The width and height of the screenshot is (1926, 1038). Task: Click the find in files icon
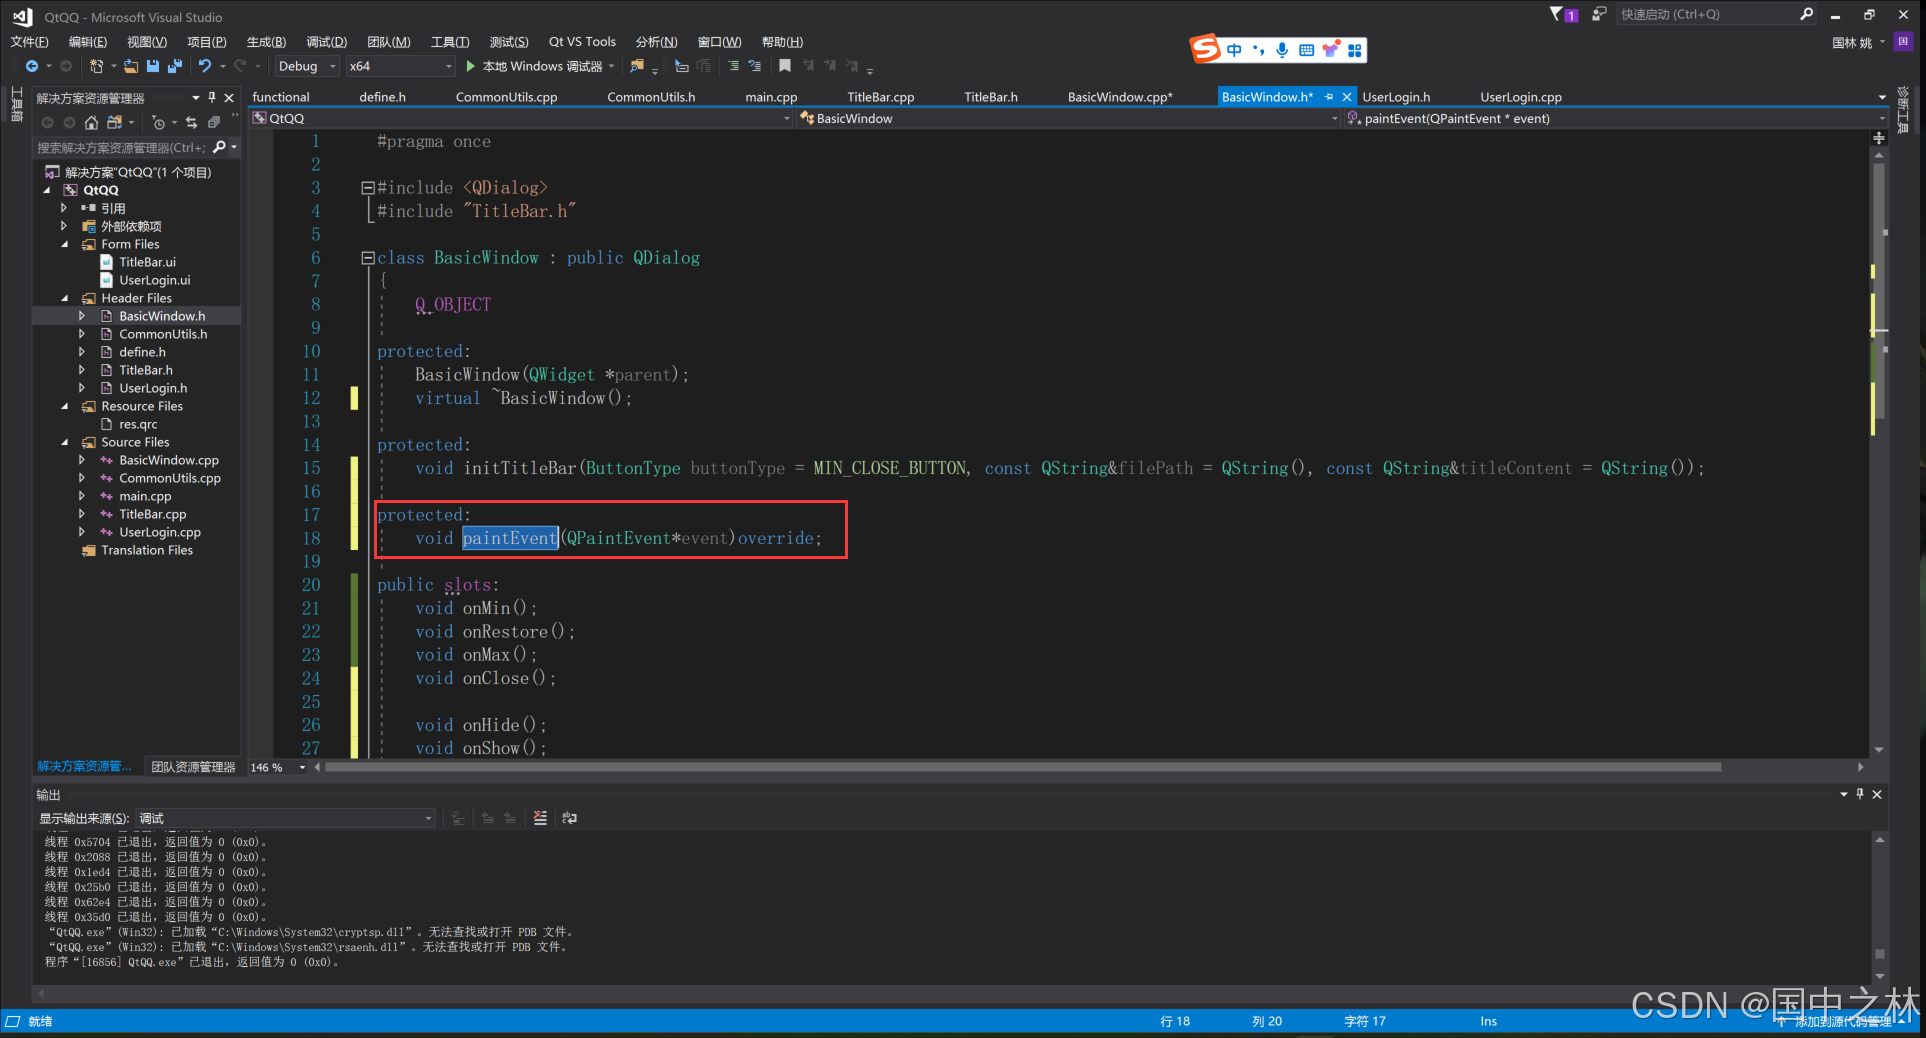pos(637,66)
